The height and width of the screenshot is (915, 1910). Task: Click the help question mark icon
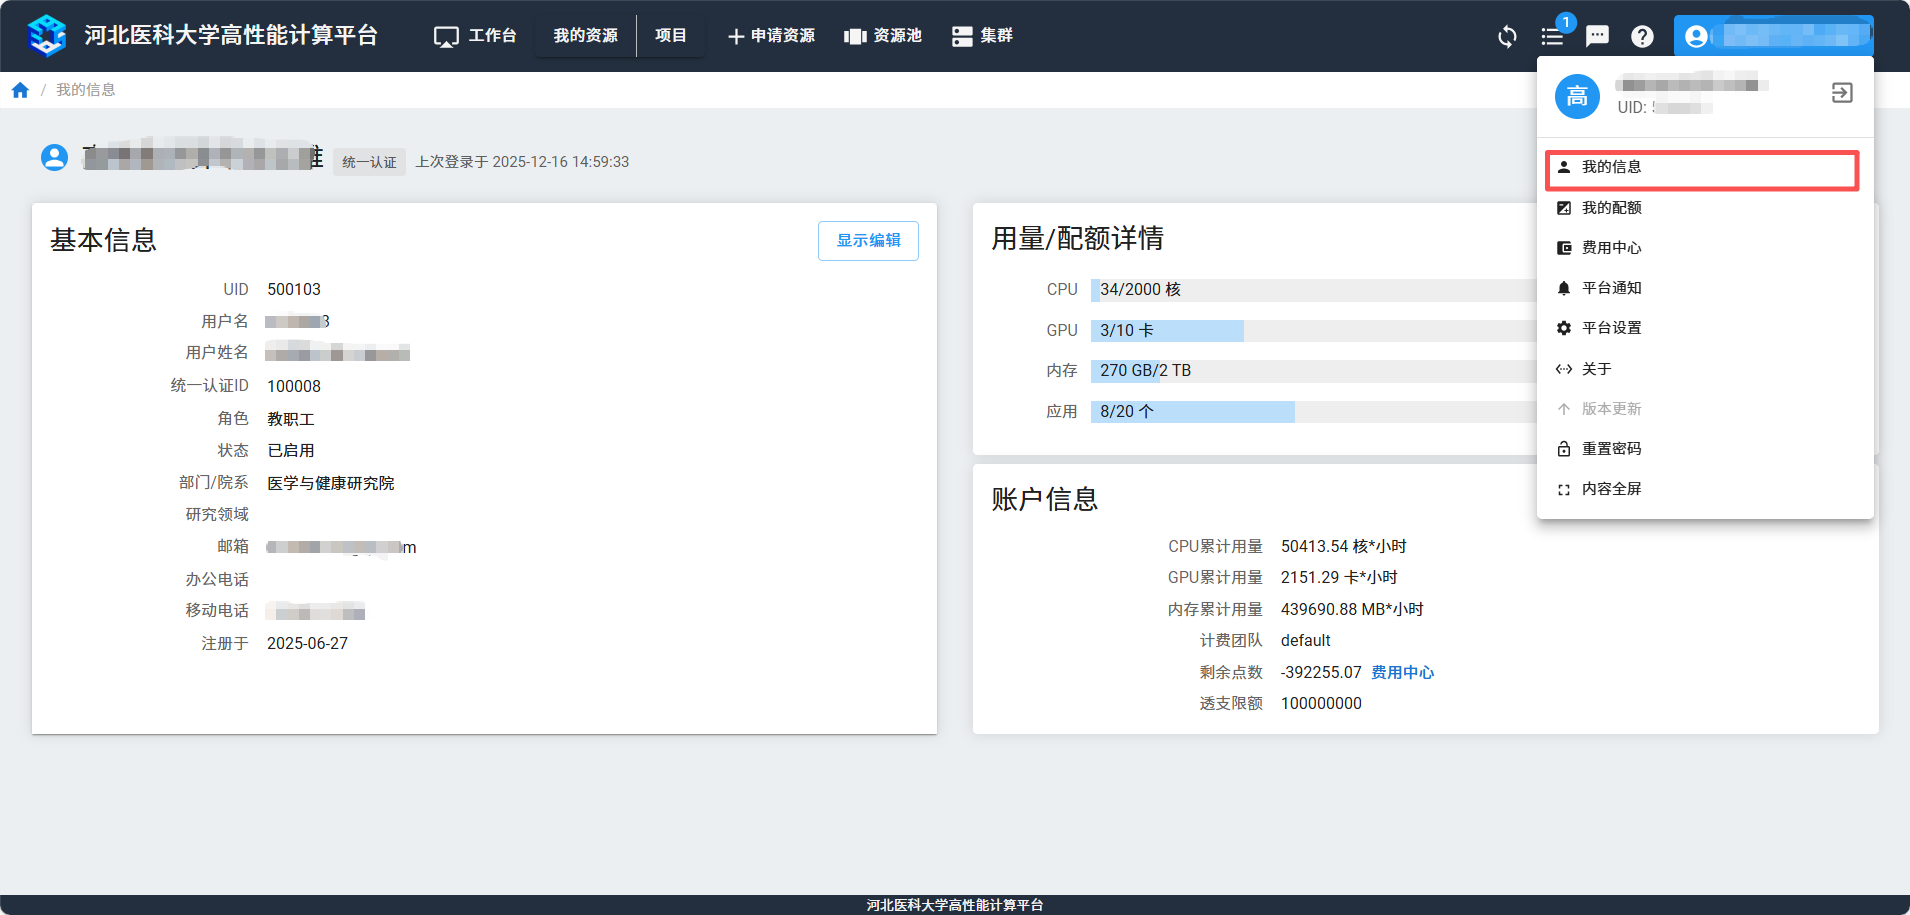pos(1642,37)
